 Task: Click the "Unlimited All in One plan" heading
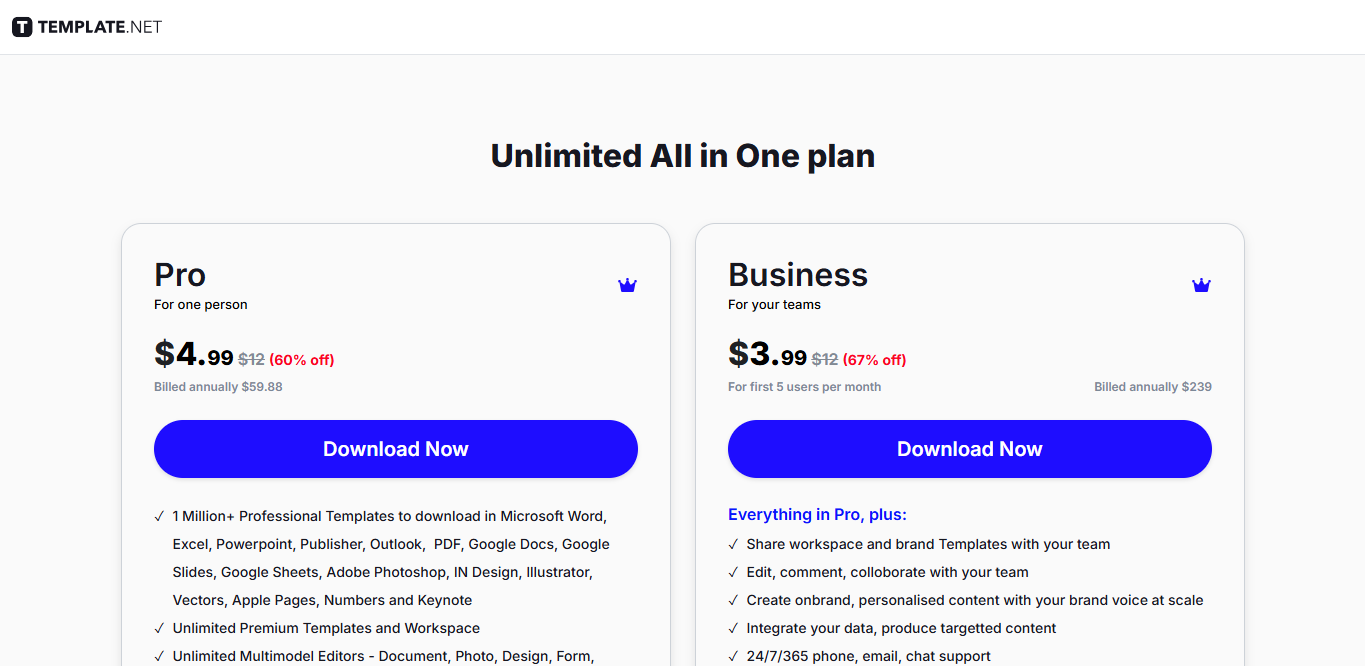(x=682, y=155)
